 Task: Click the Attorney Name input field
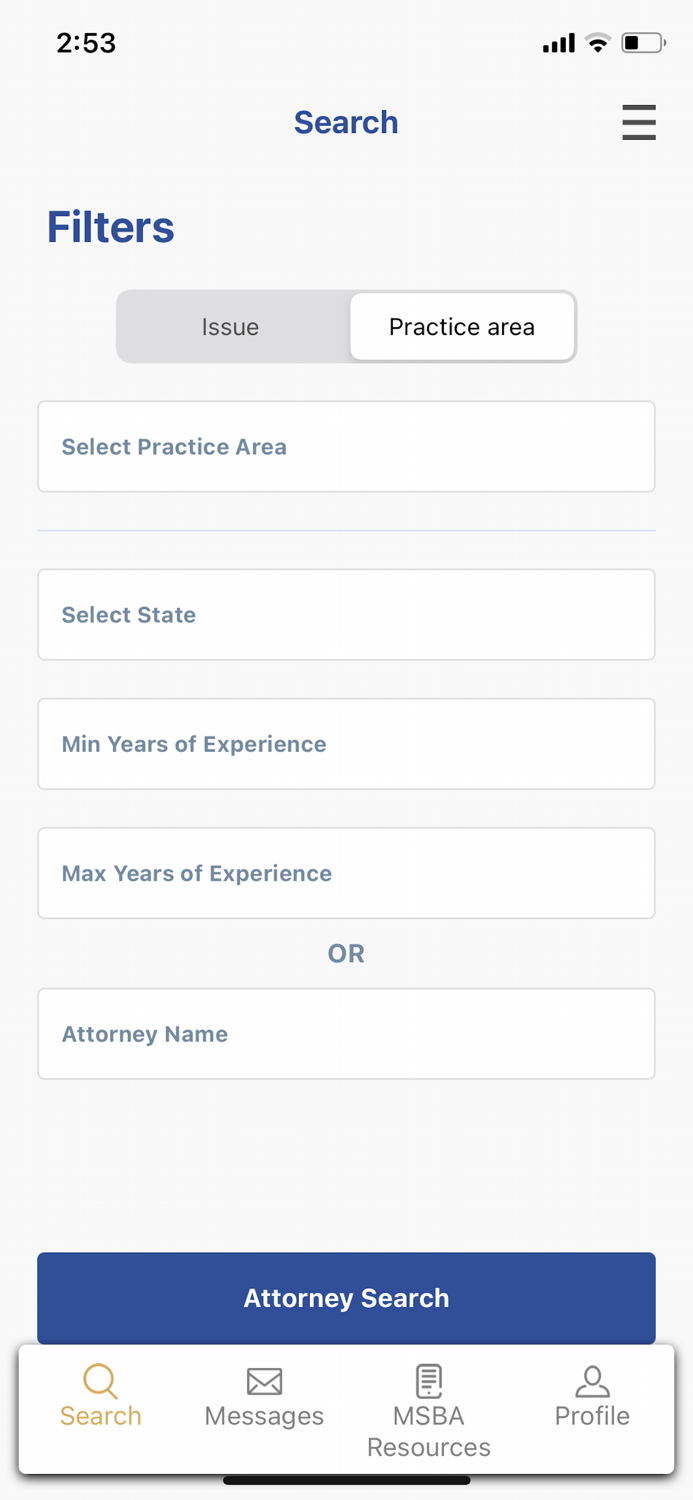click(x=346, y=1034)
